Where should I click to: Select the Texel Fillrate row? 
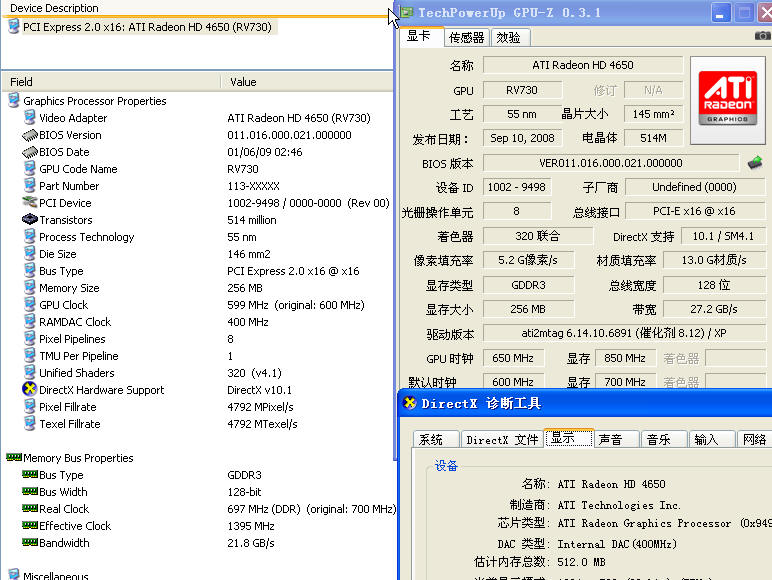coord(198,424)
